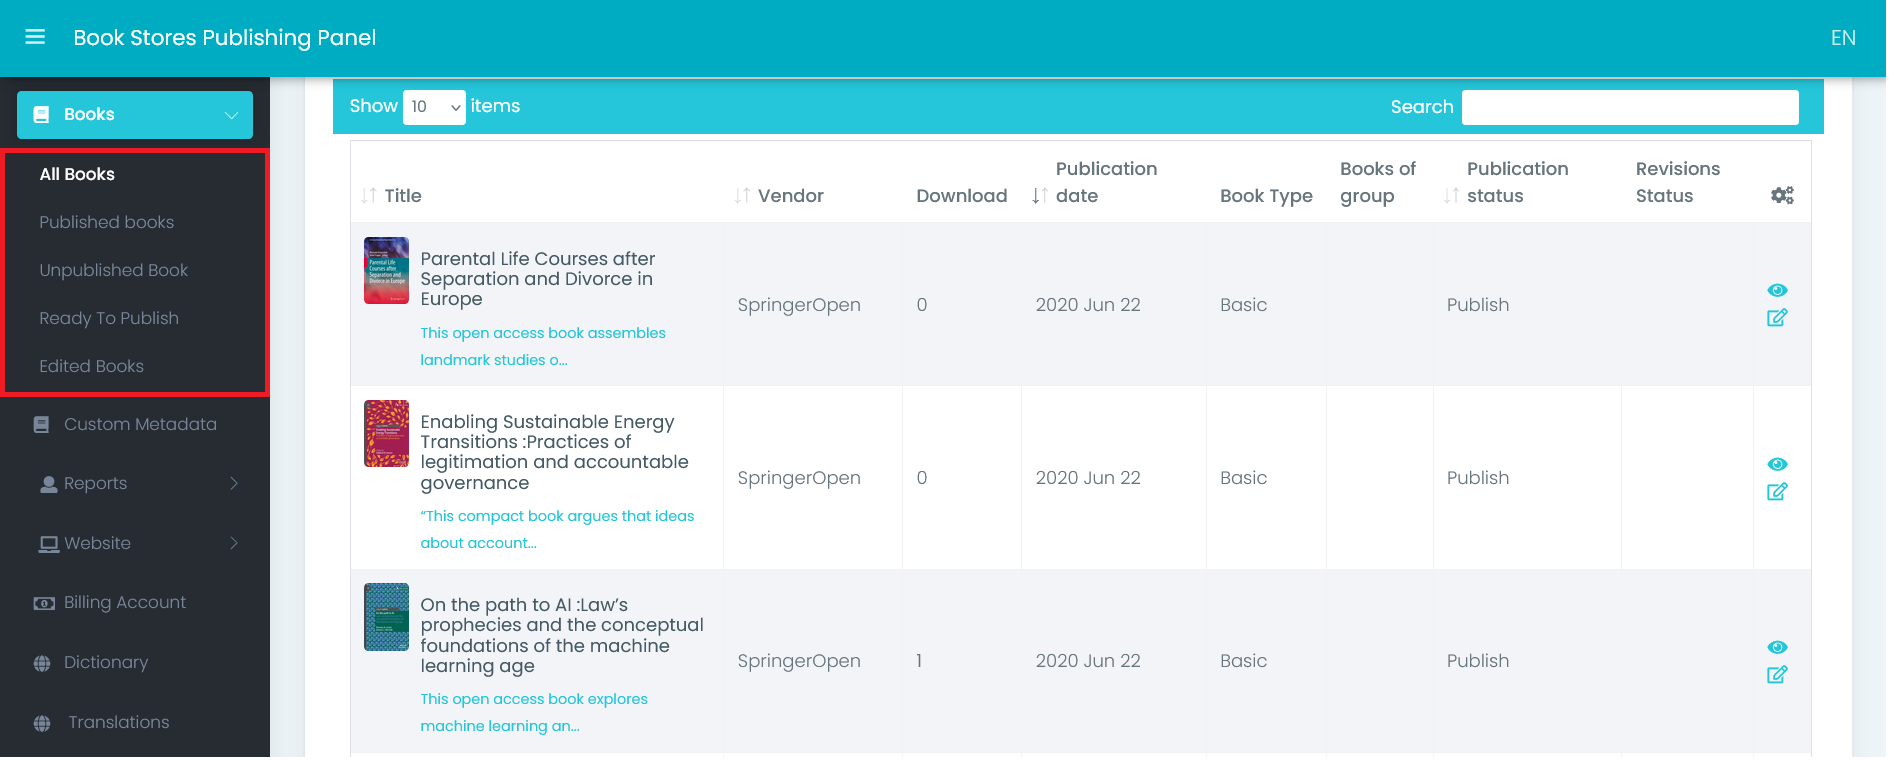The image size is (1898, 760).
Task: Focus the Search input field
Action: 1629,107
